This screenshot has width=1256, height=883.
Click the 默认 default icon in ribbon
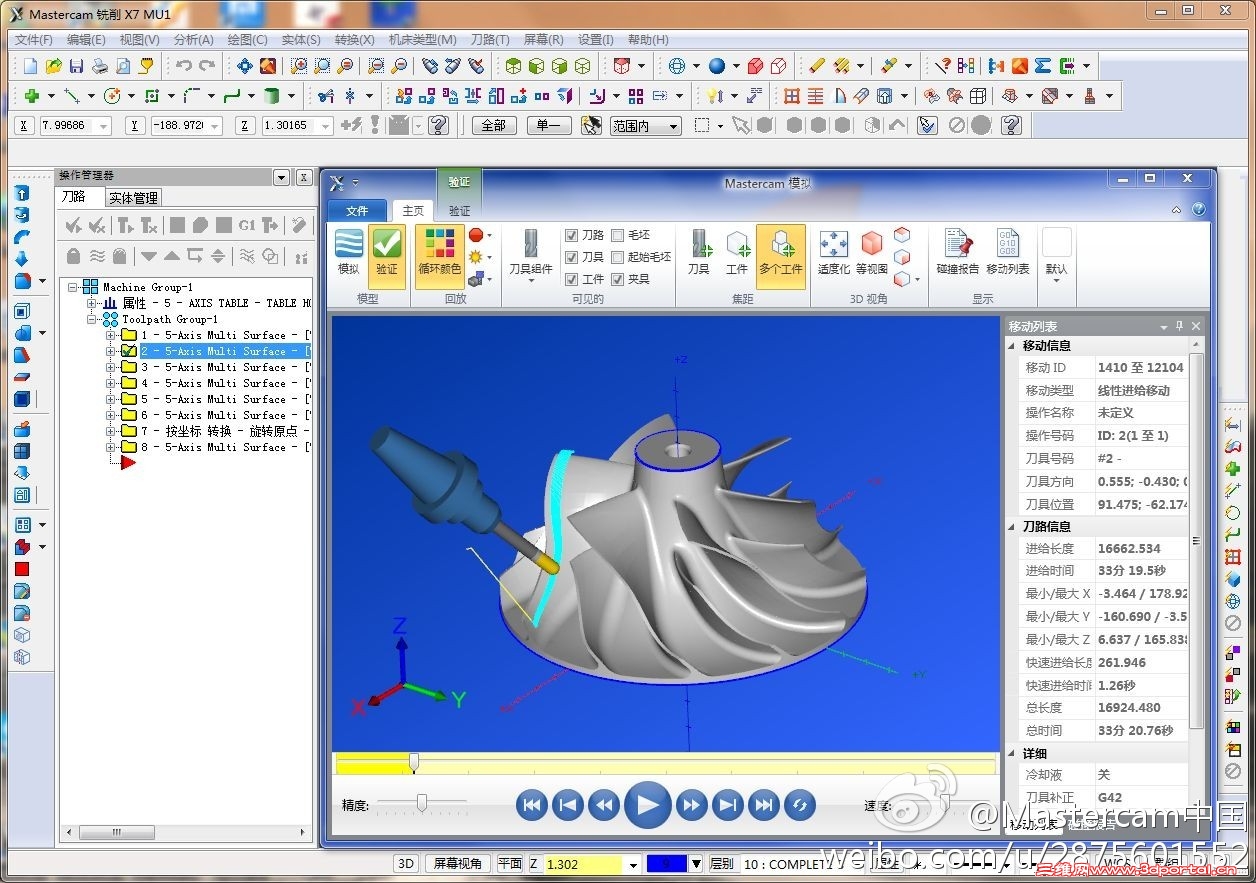pyautogui.click(x=1057, y=254)
